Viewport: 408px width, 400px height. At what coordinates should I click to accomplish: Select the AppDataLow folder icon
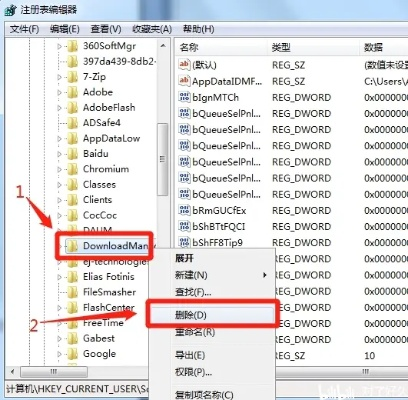(72, 138)
